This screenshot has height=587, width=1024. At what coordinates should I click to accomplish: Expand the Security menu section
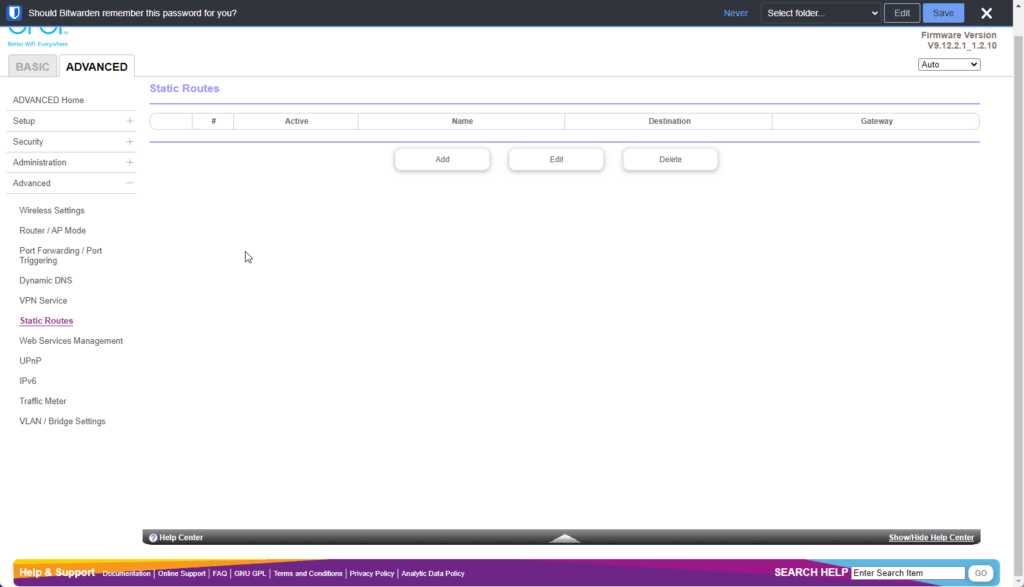coord(129,142)
